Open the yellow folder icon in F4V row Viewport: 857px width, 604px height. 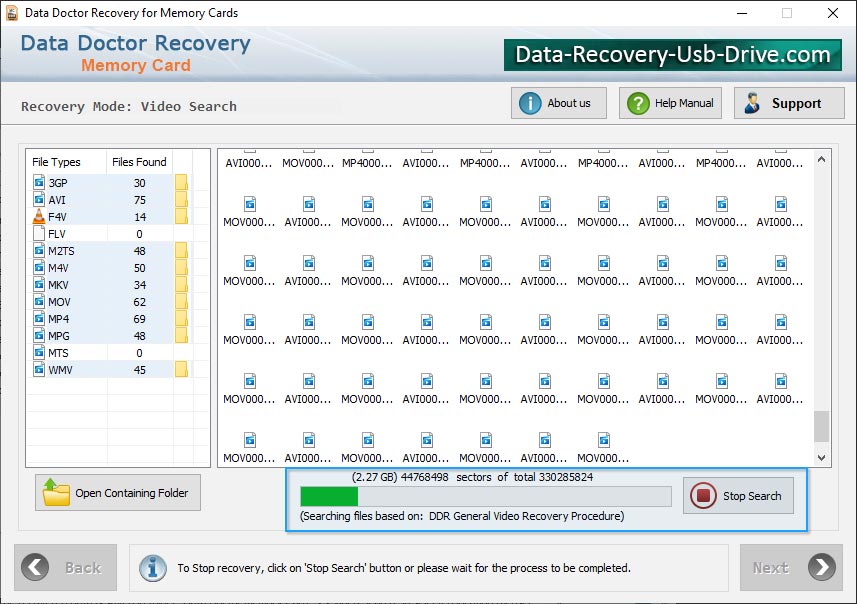181,216
